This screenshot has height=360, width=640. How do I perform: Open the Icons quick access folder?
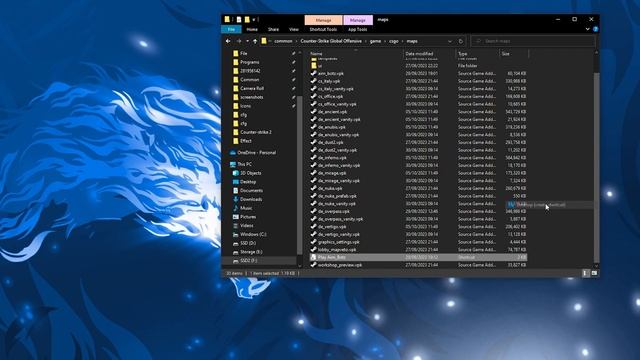click(245, 106)
